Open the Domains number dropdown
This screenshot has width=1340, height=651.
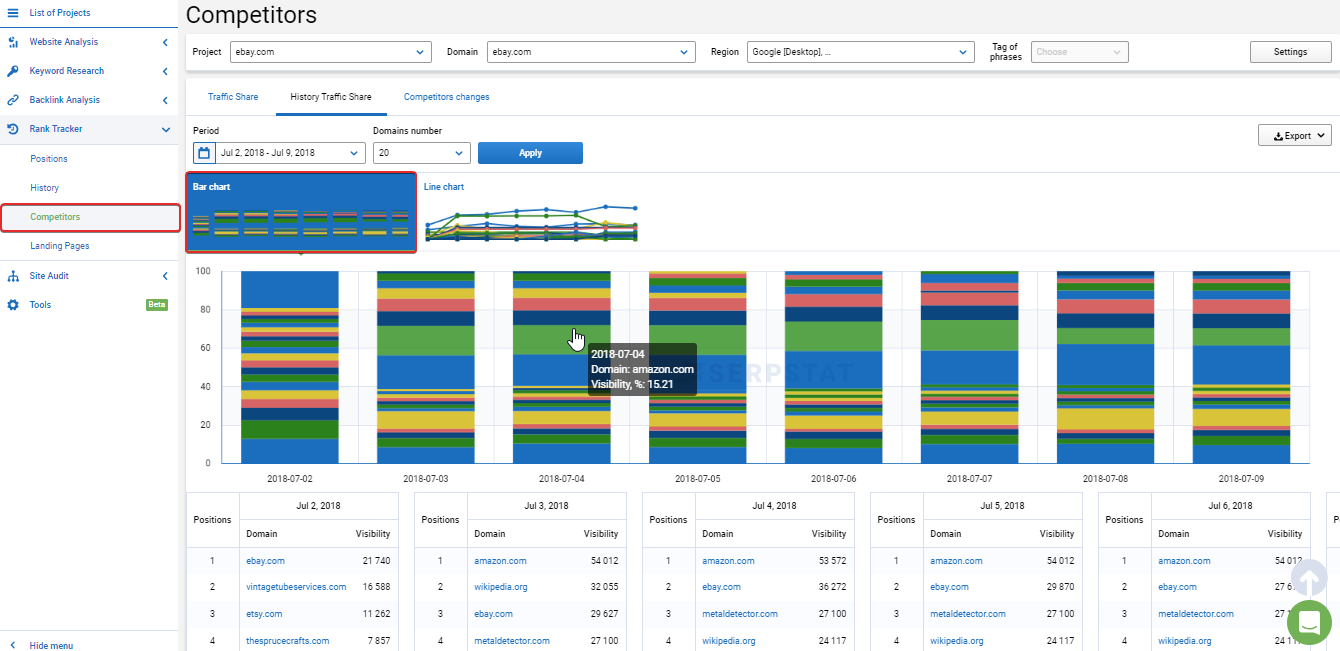tap(421, 153)
